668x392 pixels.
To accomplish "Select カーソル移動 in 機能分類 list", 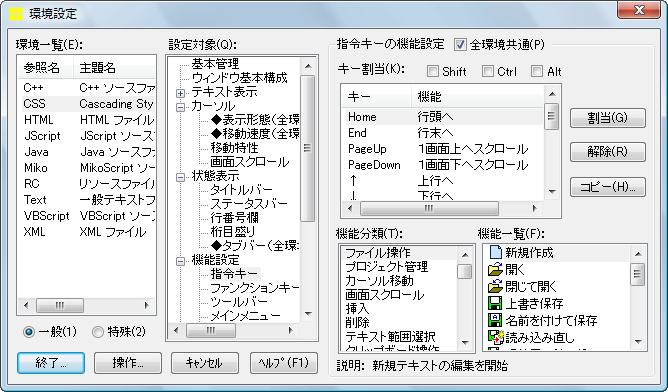I will 399,281.
